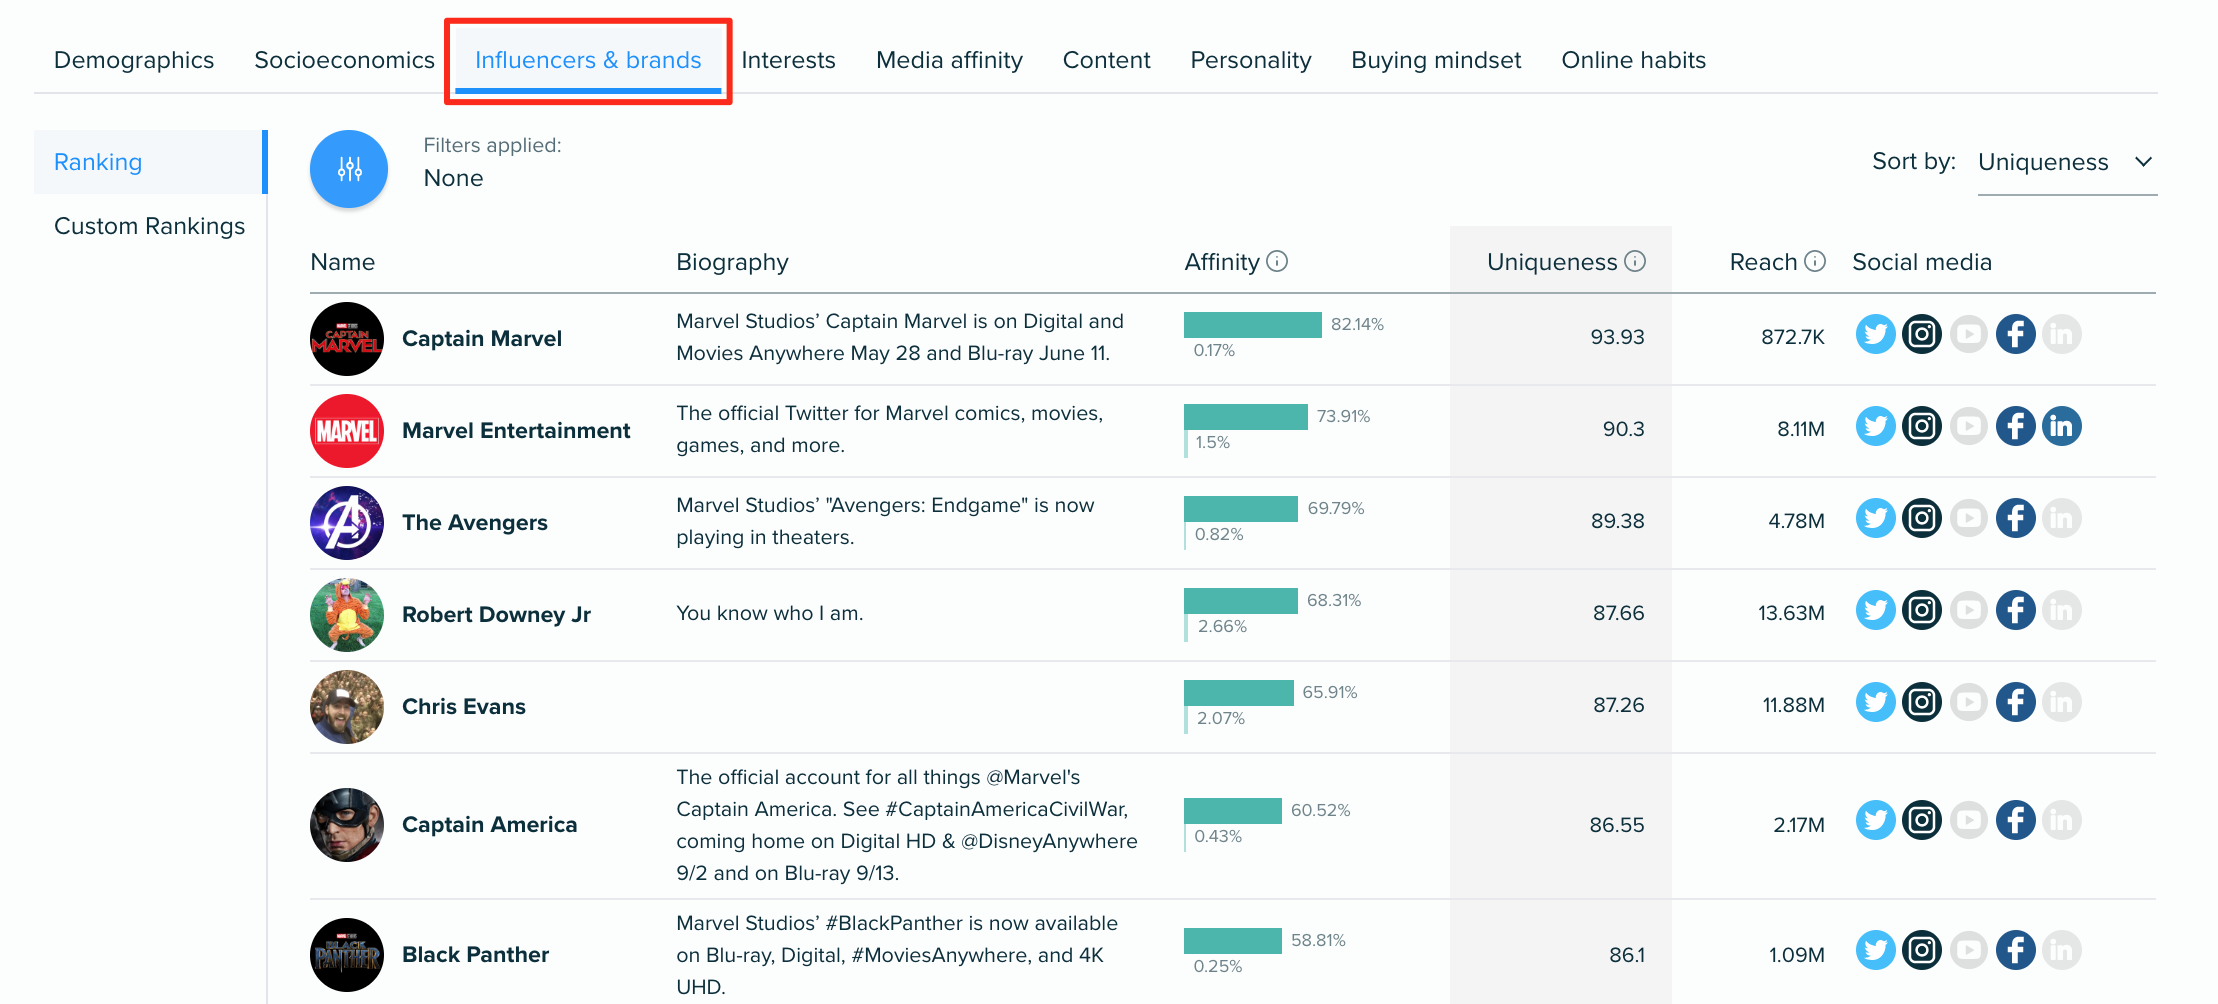Image resolution: width=2218 pixels, height=1004 pixels.
Task: Open the Captain America name link
Action: [x=490, y=825]
